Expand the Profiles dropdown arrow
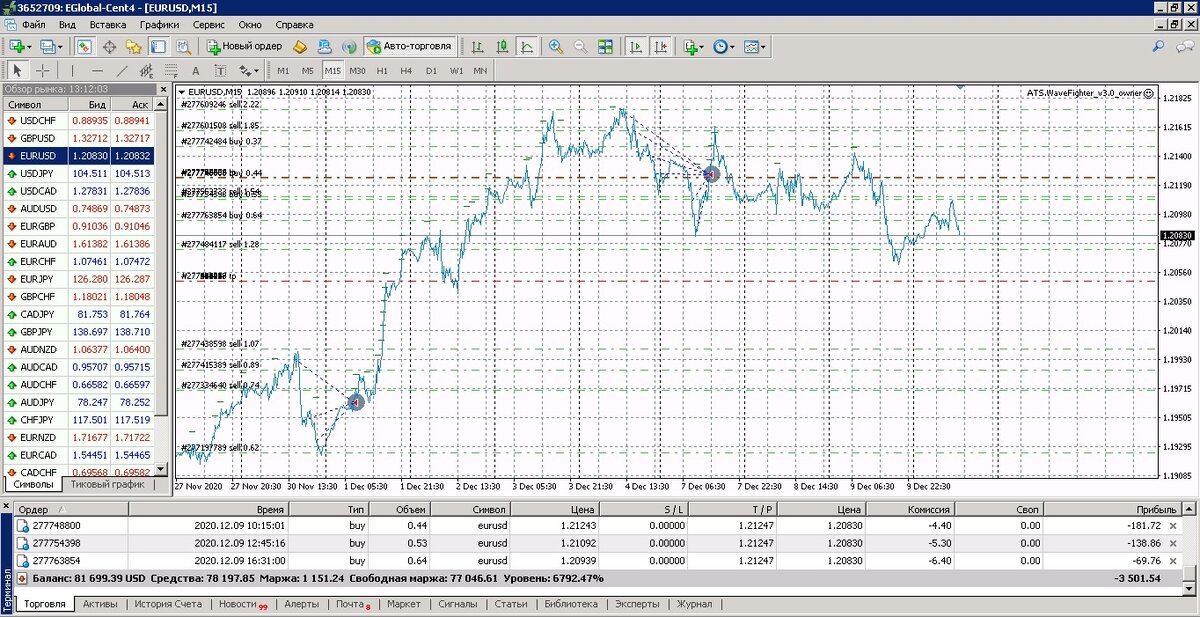Image resolution: width=1200 pixels, height=617 pixels. [60, 47]
